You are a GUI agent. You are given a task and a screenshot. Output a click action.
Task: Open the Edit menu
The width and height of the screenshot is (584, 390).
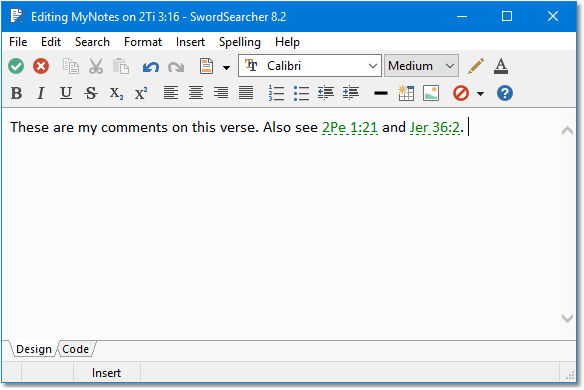tap(51, 42)
